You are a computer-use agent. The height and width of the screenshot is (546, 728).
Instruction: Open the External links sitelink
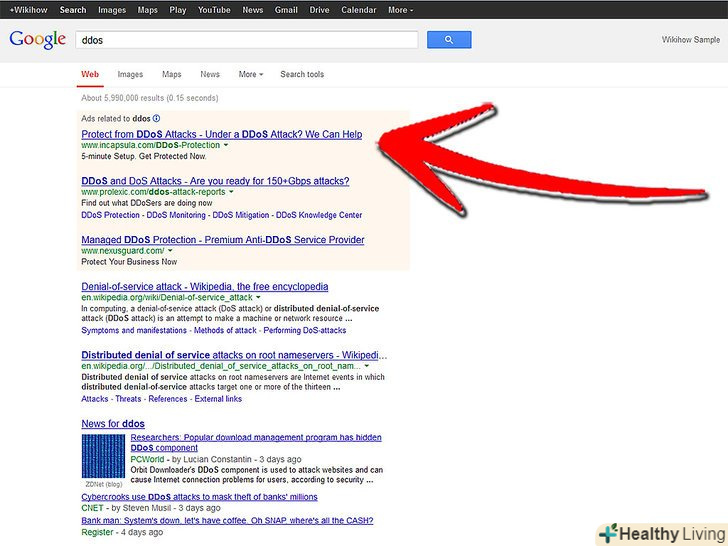point(218,399)
